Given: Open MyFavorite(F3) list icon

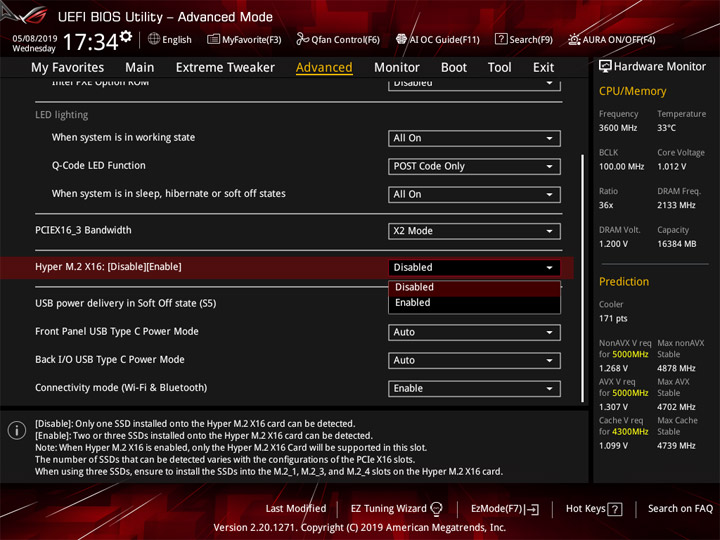Looking at the screenshot, I should pyautogui.click(x=213, y=39).
